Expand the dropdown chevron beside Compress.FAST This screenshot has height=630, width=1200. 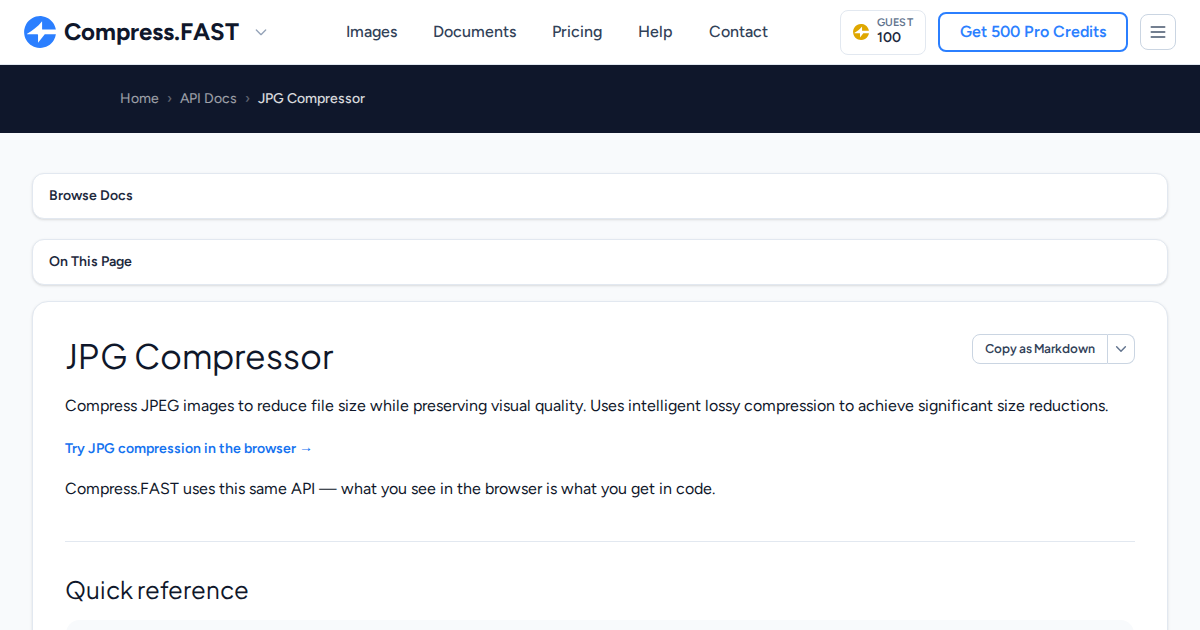pyautogui.click(x=261, y=32)
